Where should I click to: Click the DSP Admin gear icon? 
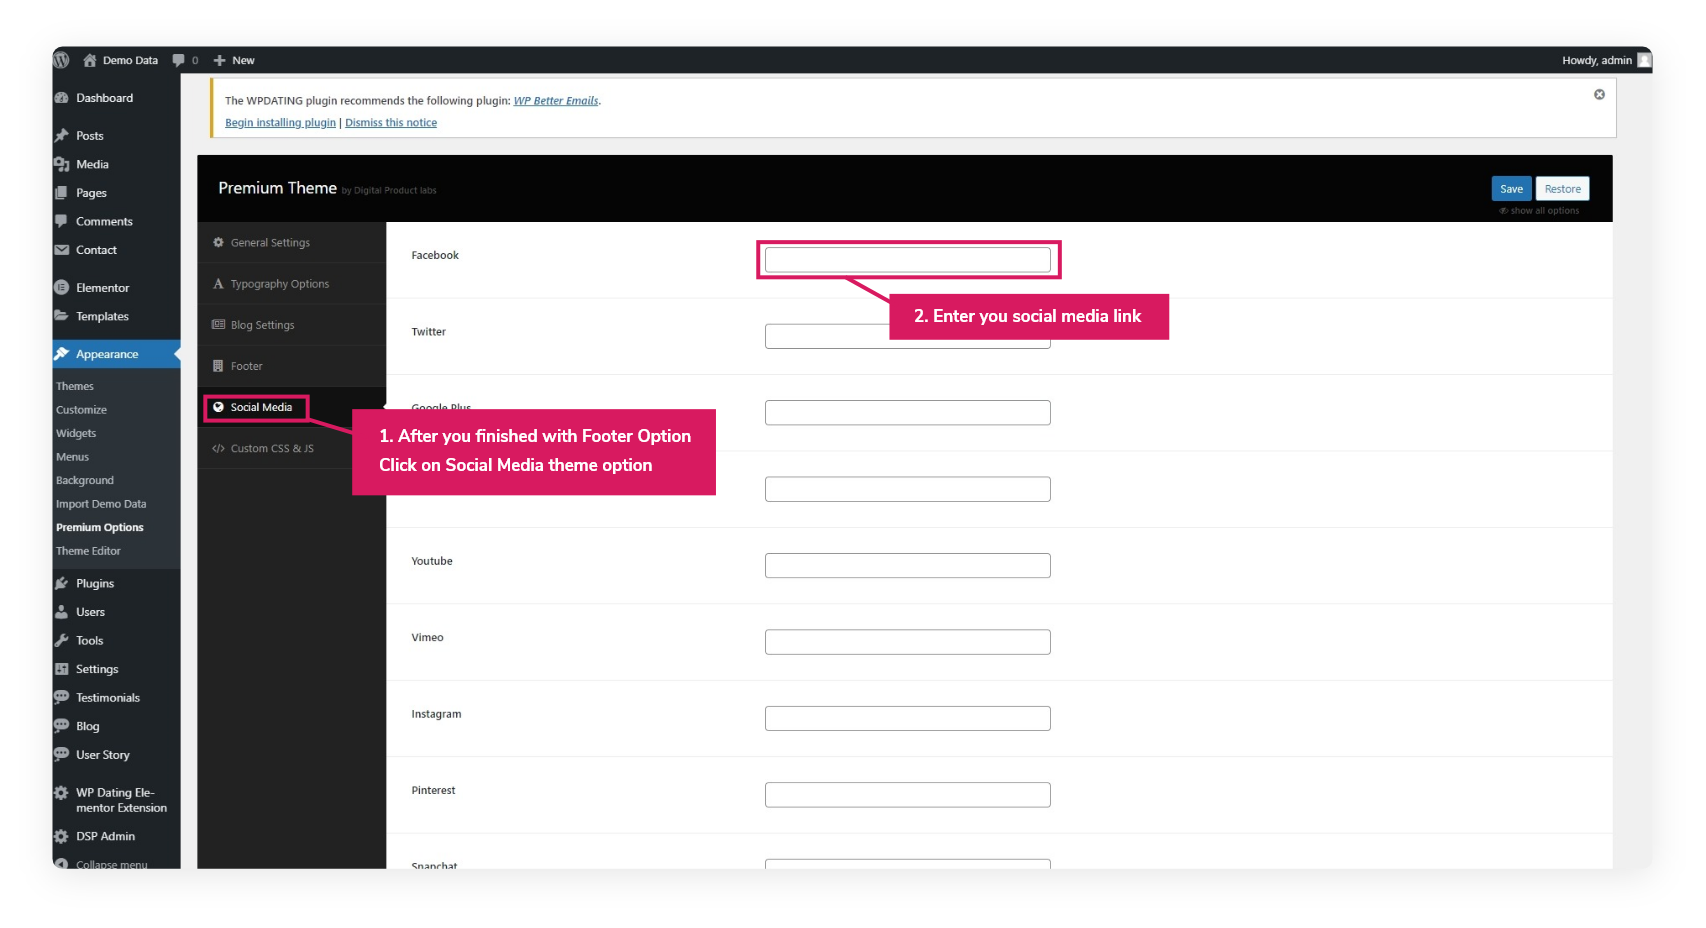click(61, 837)
